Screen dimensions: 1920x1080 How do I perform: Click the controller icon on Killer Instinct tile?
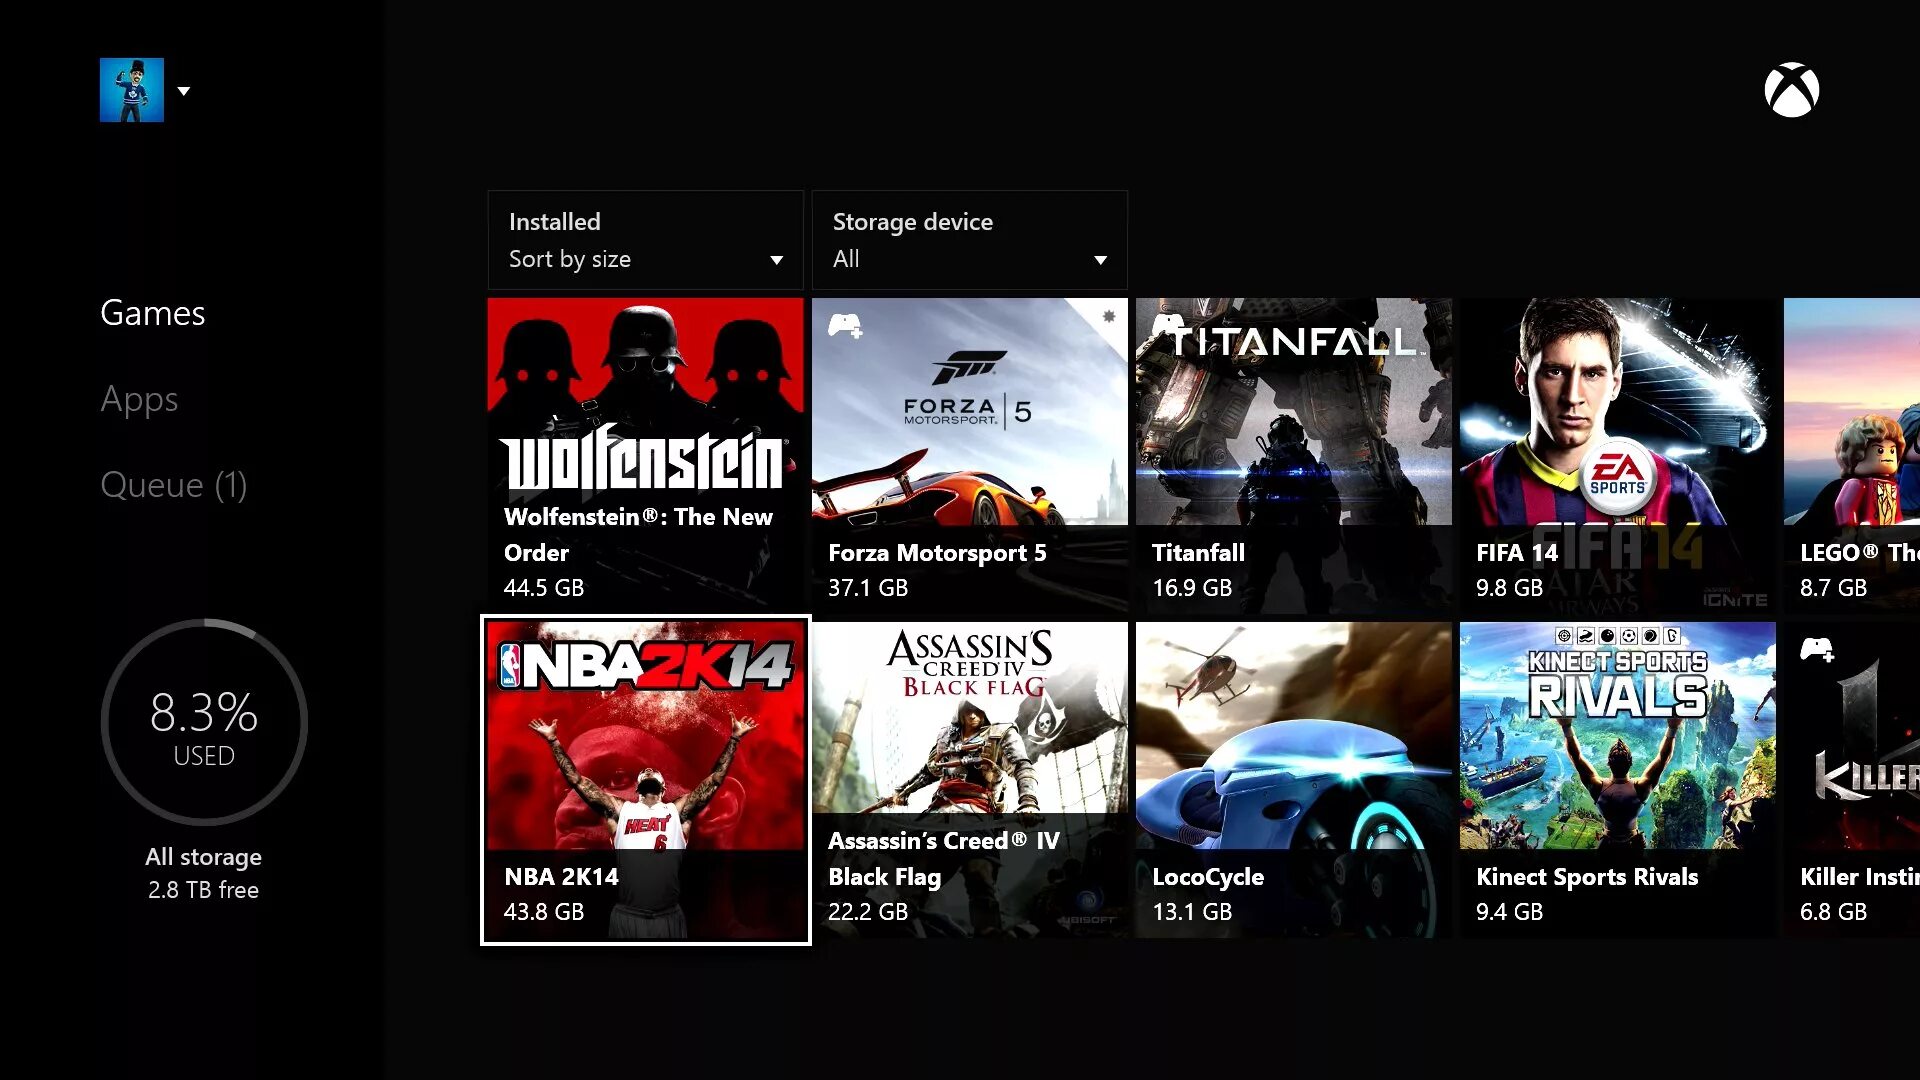1816,650
